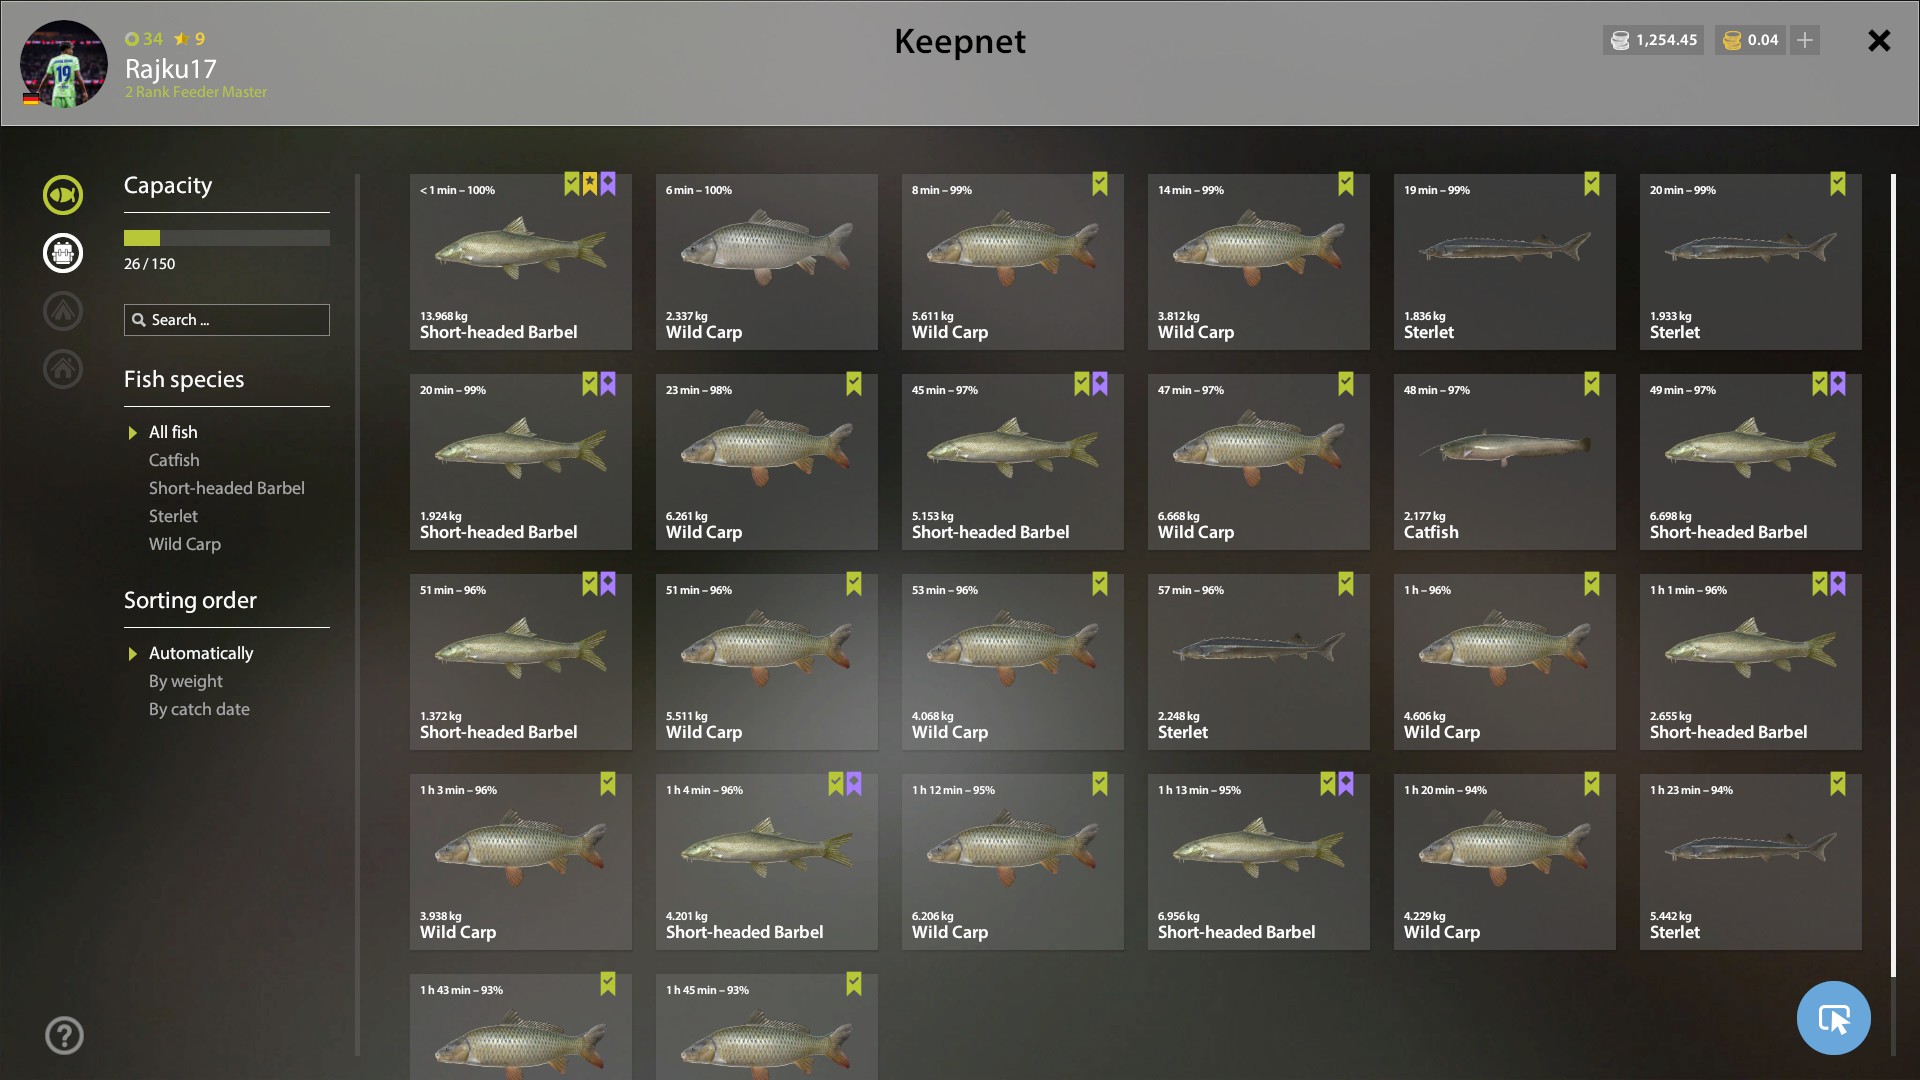This screenshot has height=1080, width=1920.
Task: Filter species list to Sterlet
Action: tap(173, 516)
